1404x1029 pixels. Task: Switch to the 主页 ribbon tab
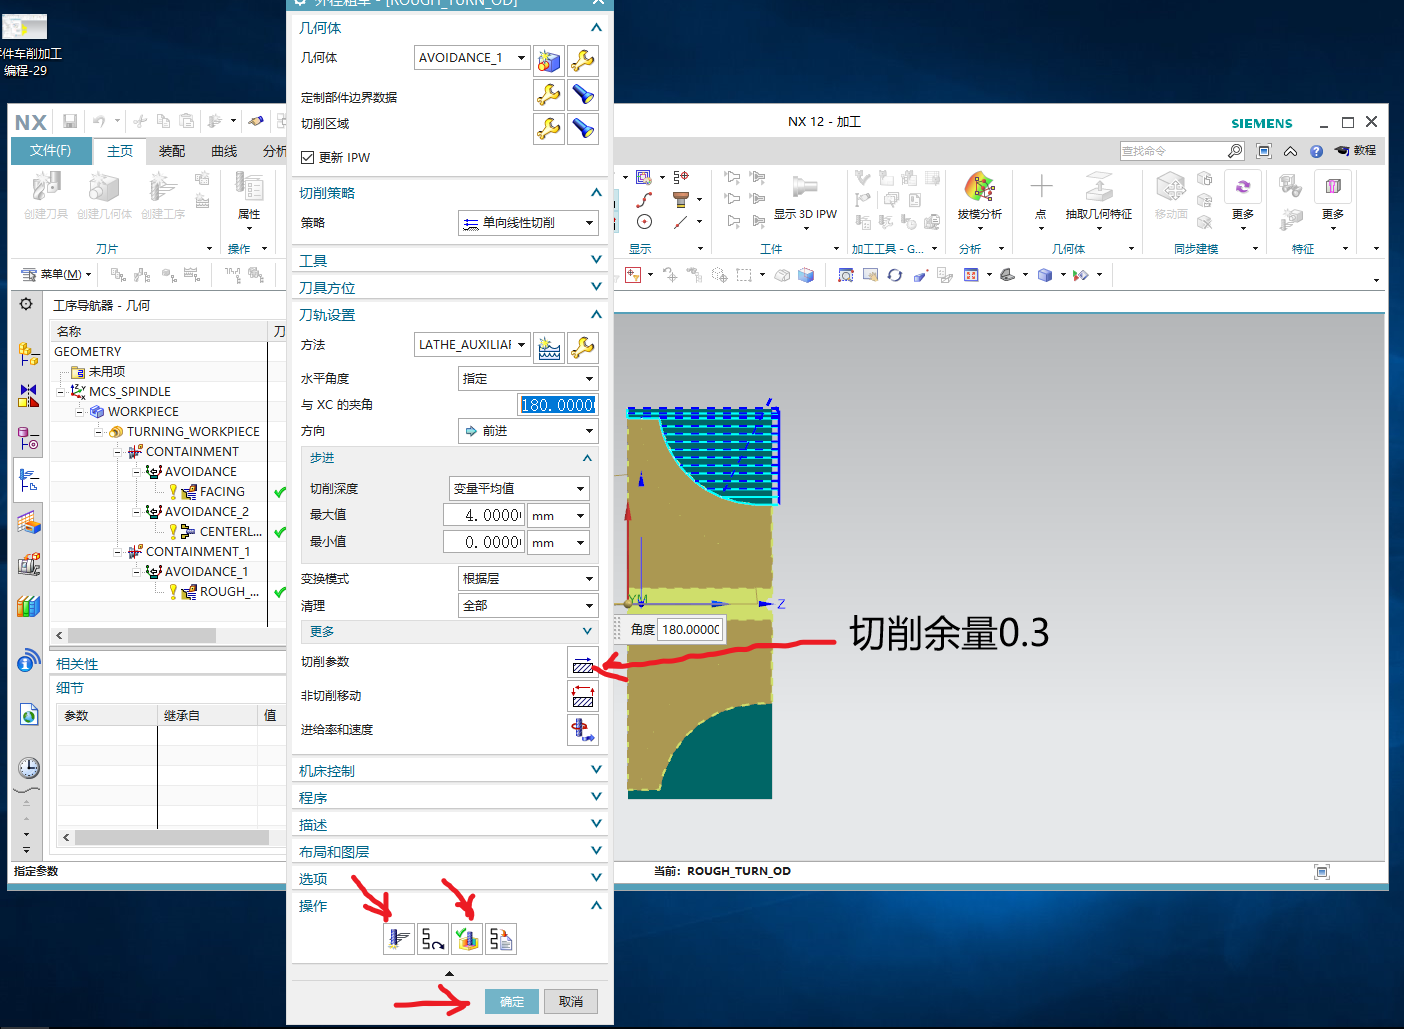tap(120, 151)
